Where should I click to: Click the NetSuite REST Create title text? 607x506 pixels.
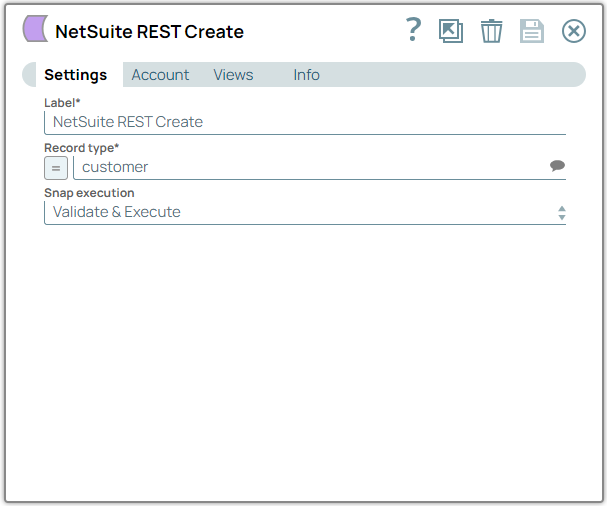pos(149,32)
